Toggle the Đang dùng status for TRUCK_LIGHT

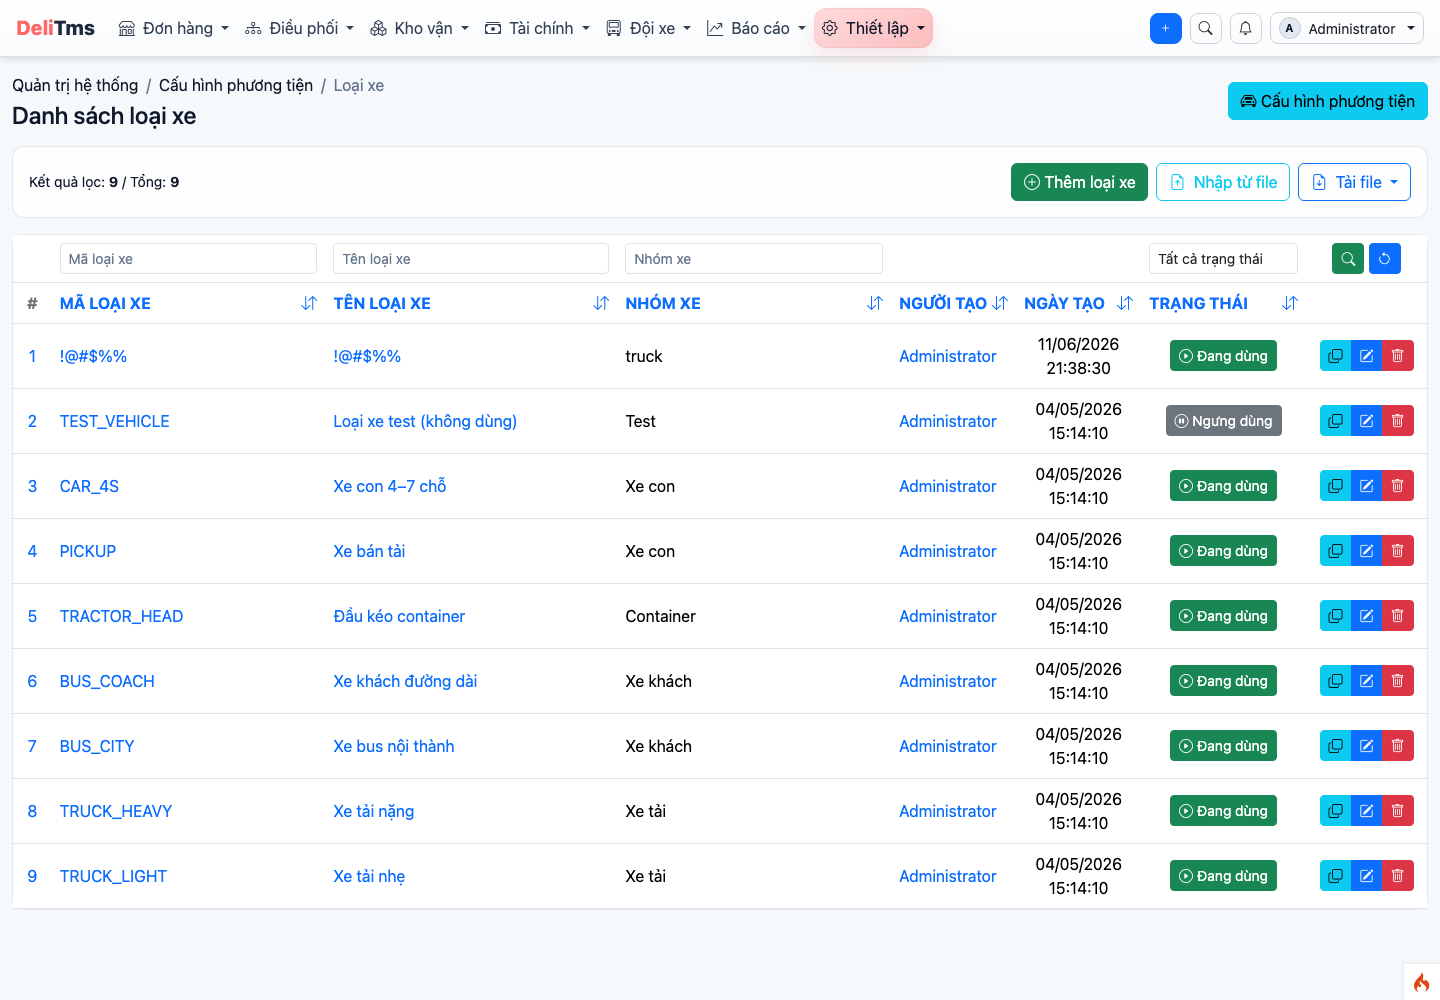pyautogui.click(x=1223, y=876)
